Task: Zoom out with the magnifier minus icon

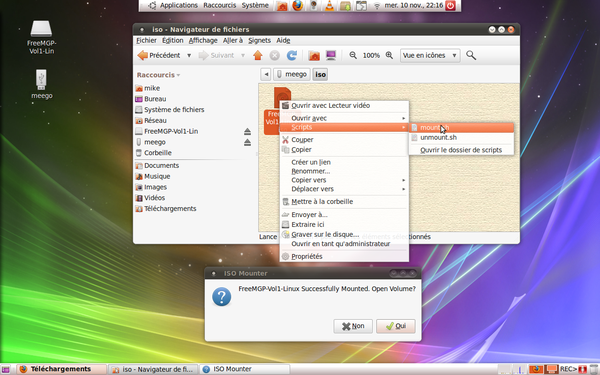Action: [353, 55]
